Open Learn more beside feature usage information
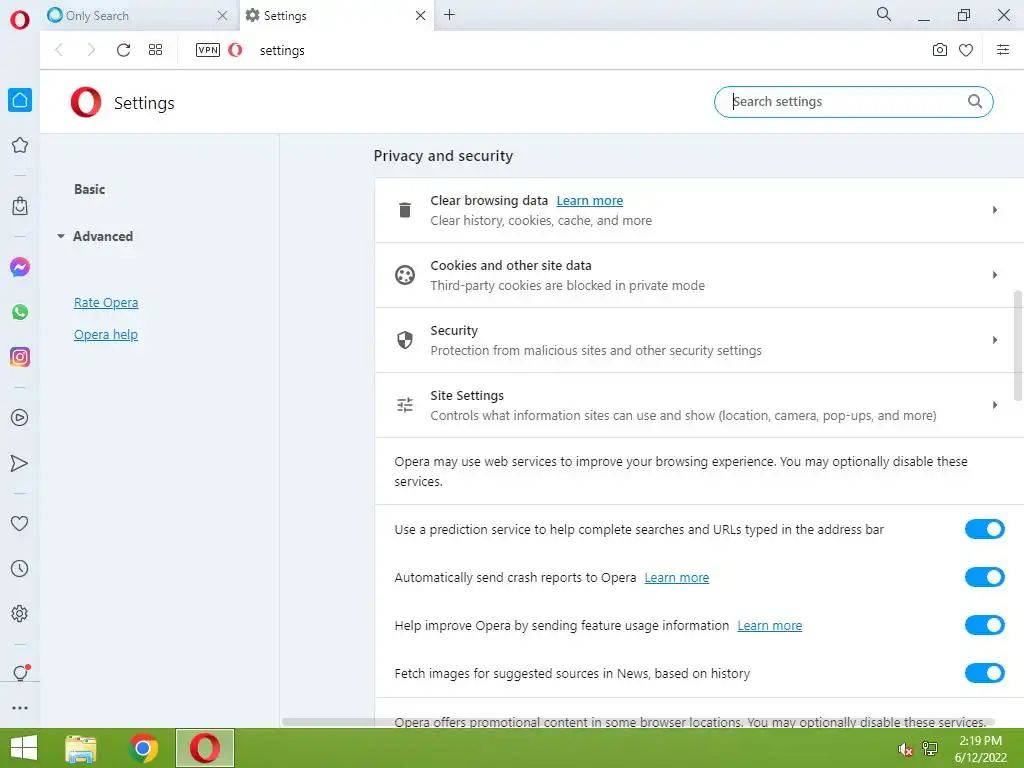This screenshot has width=1024, height=768. tap(769, 626)
